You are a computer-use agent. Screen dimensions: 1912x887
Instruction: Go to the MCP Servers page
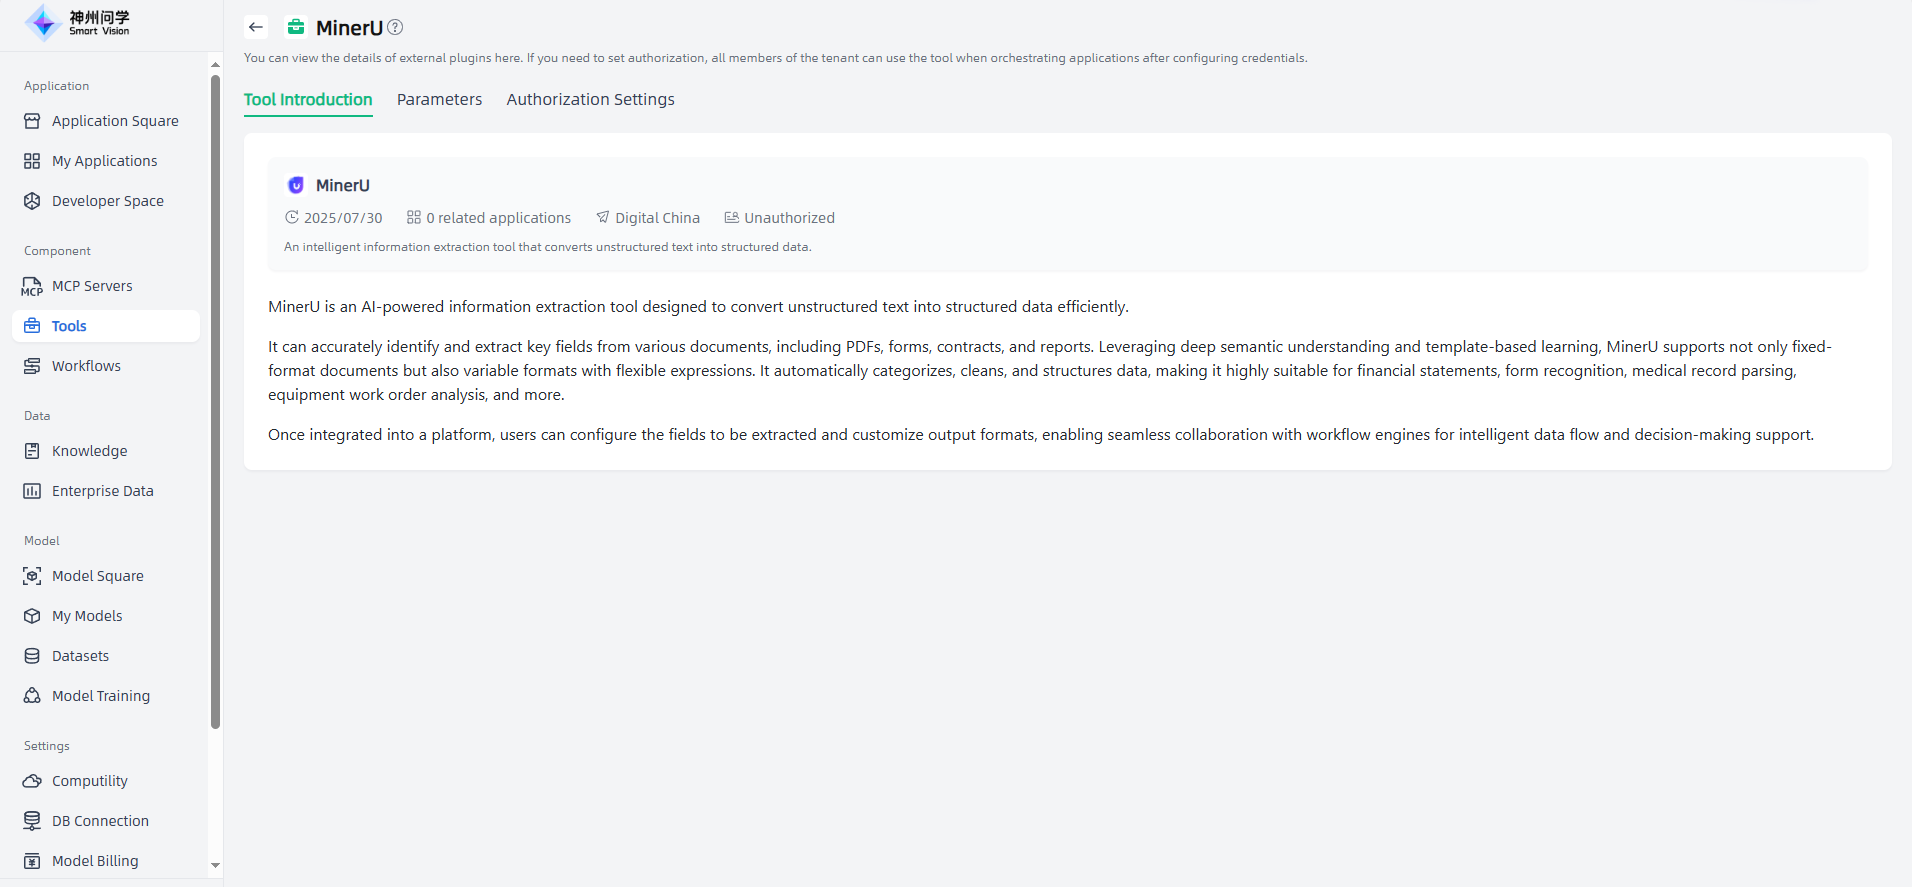tap(92, 286)
